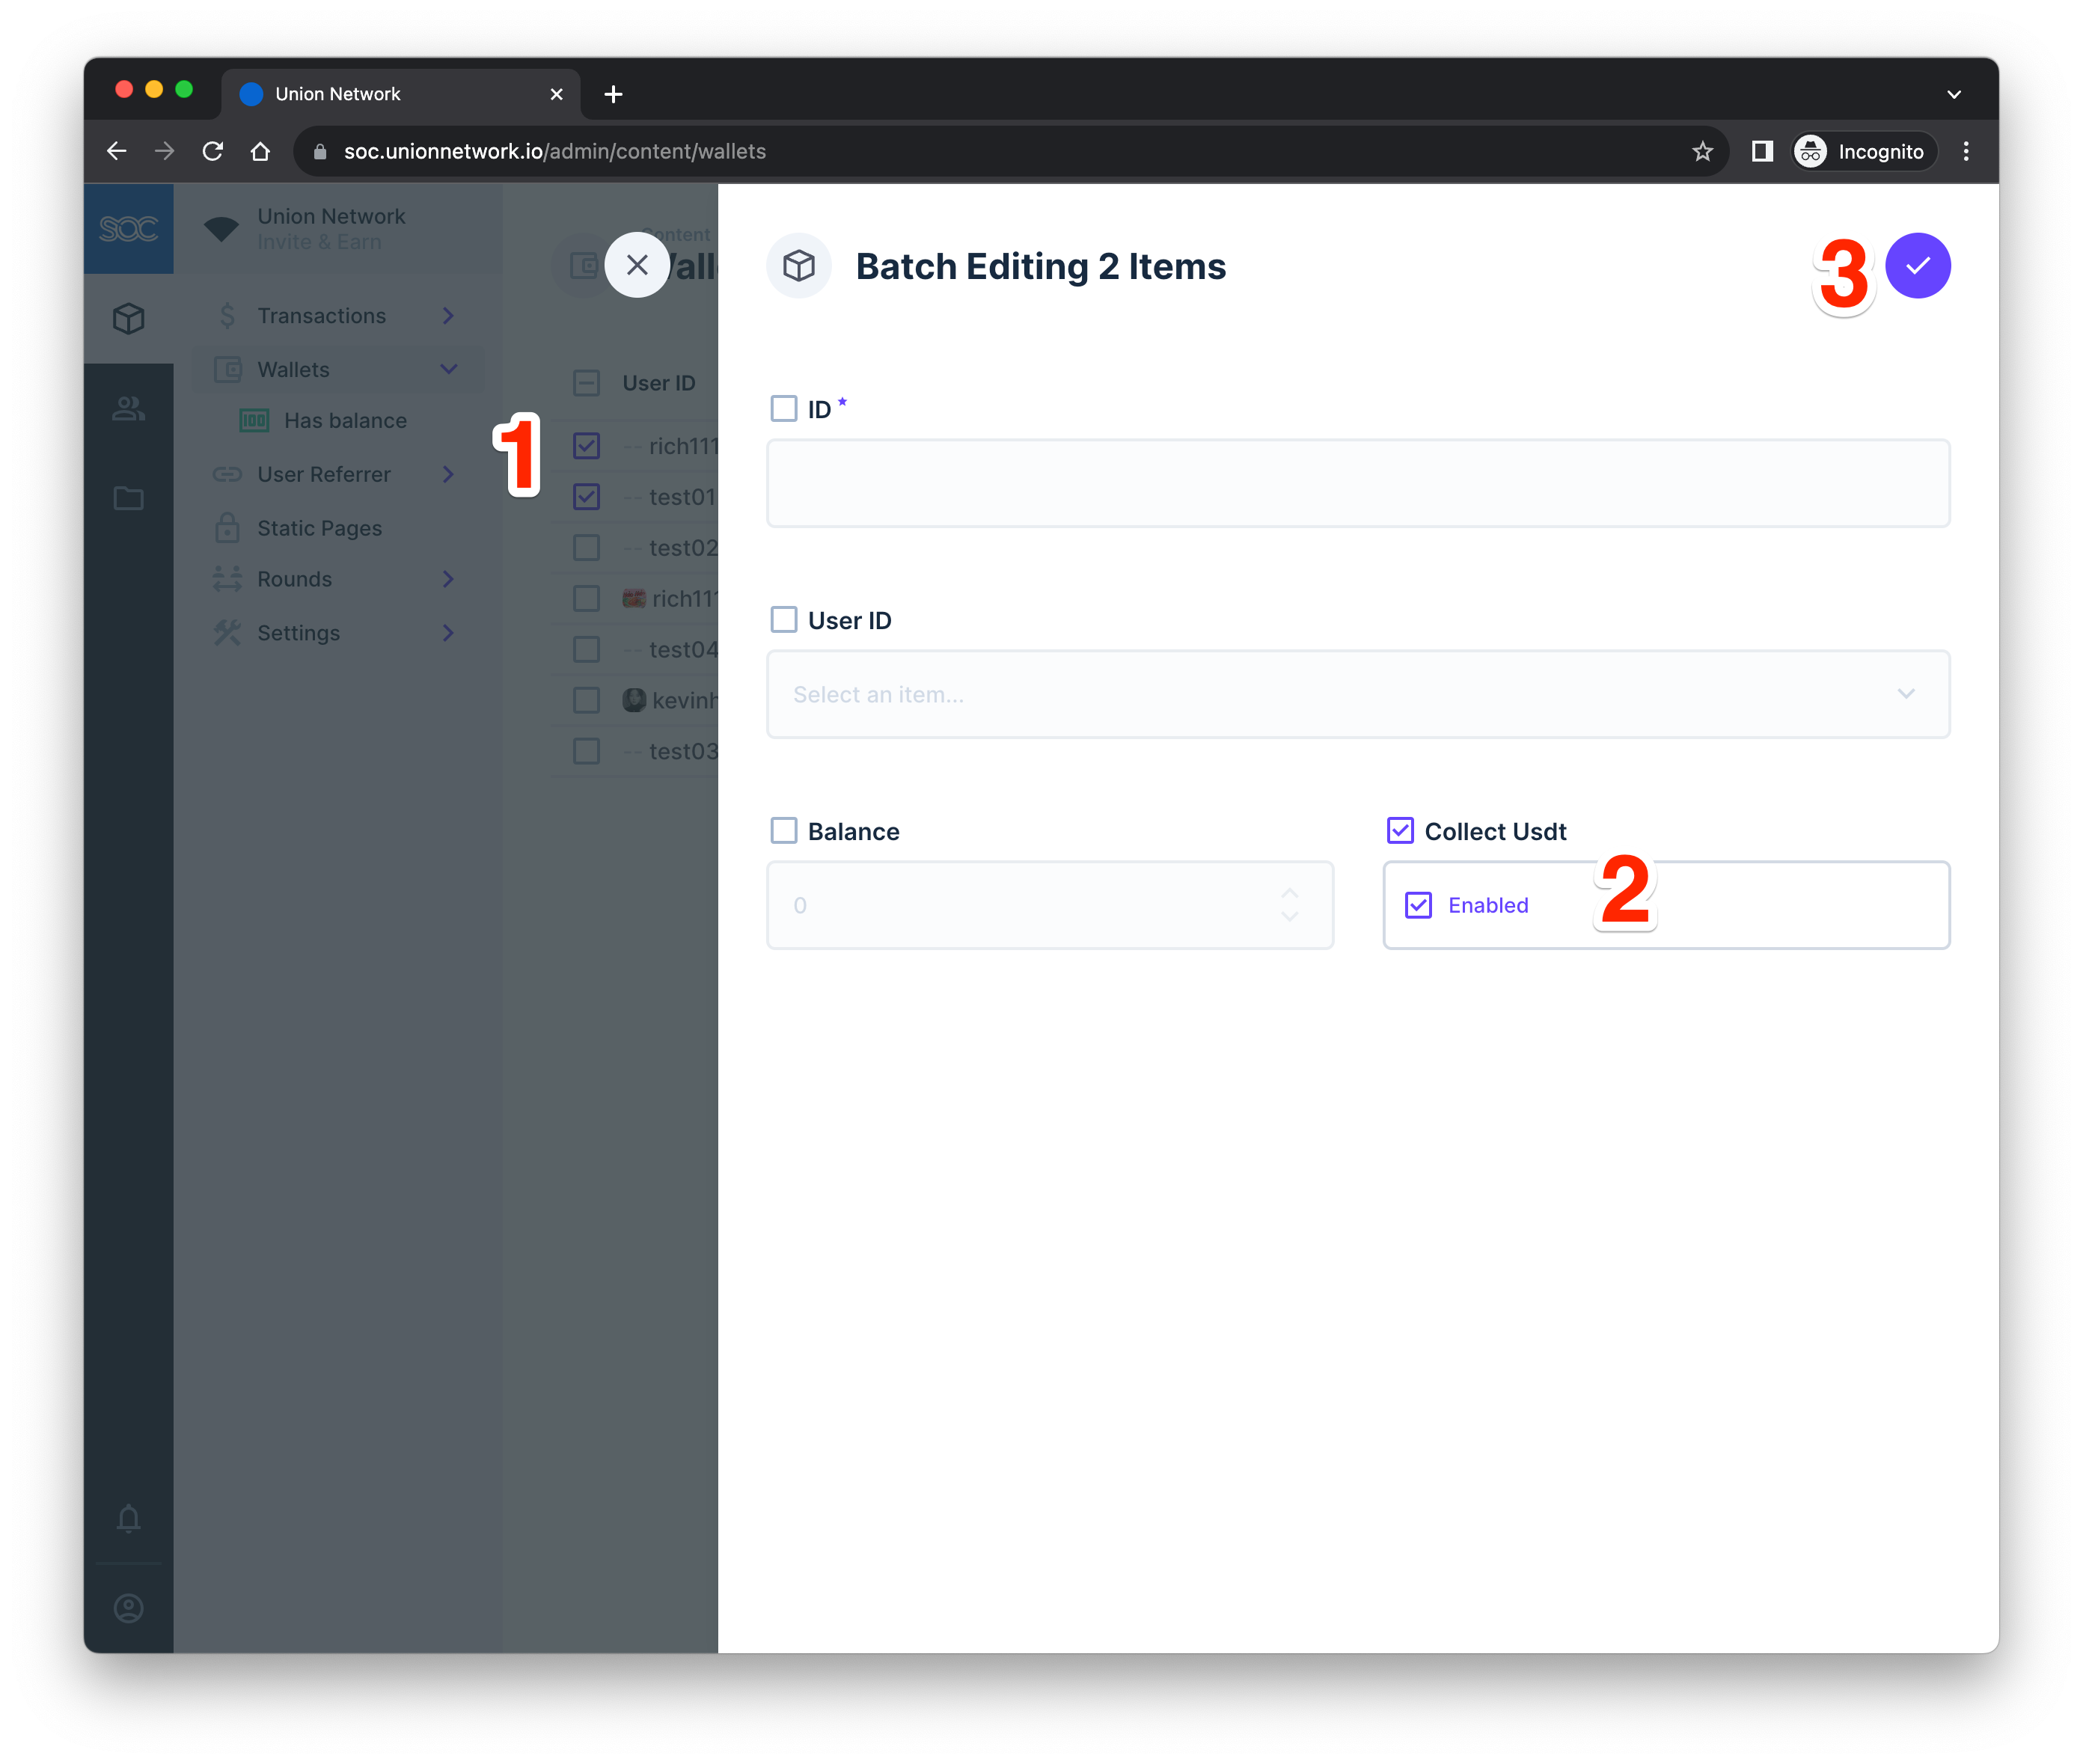Open the SOC logo panel
2083x1764 pixels.
128,228
